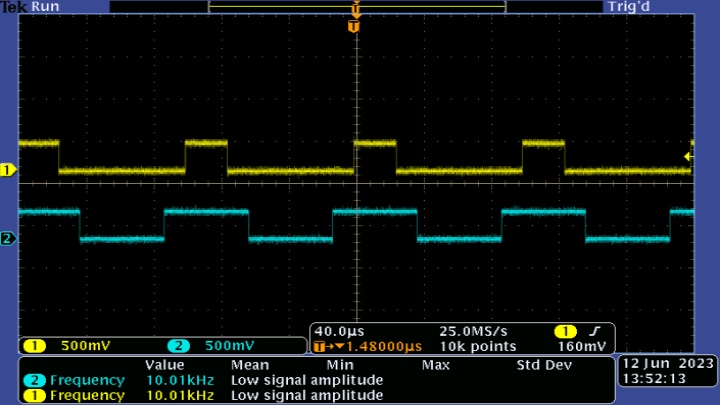Click the channel 1 badge beside 500mV
This screenshot has height=405, width=720.
pyautogui.click(x=35, y=346)
